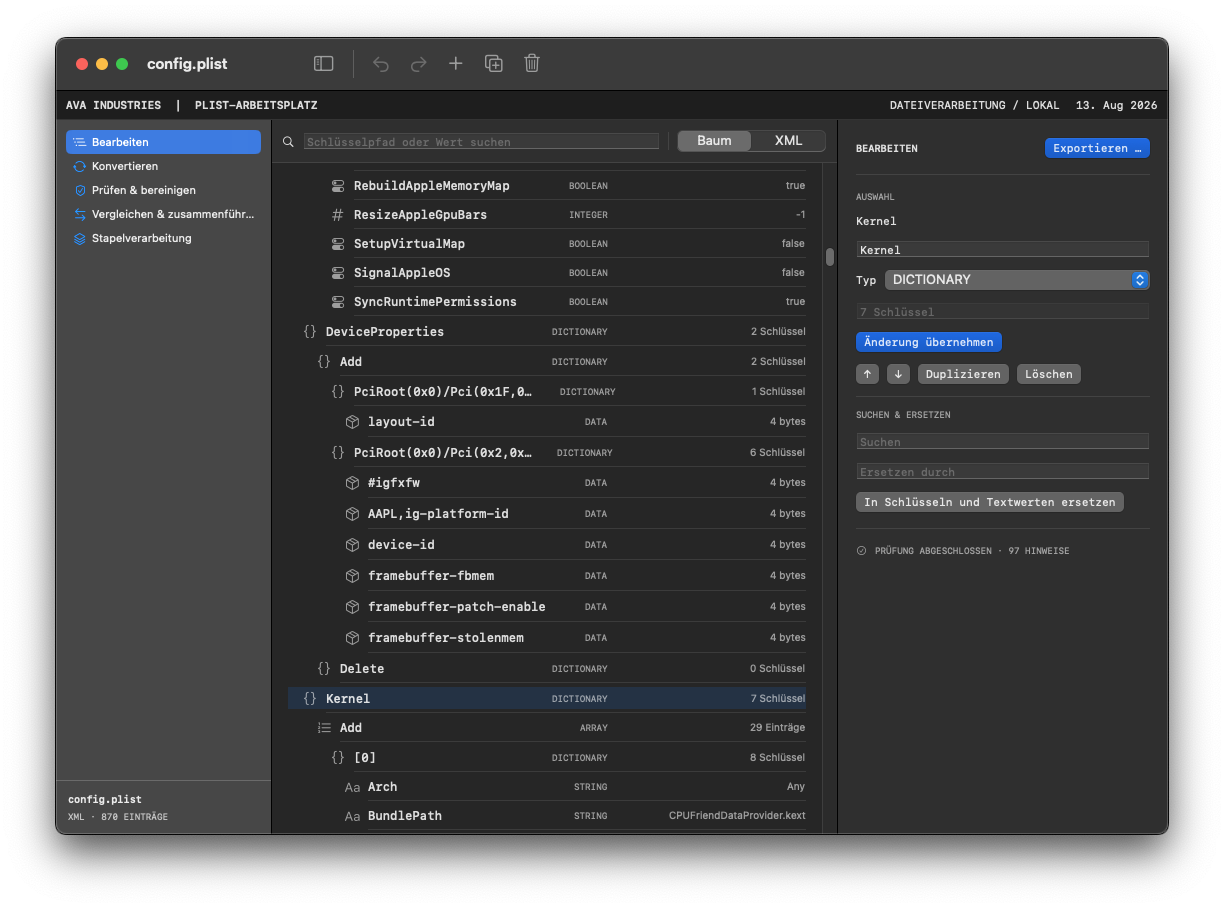Screen dimensions: 1224x908
Task: Switch to Baum view
Action: [714, 141]
